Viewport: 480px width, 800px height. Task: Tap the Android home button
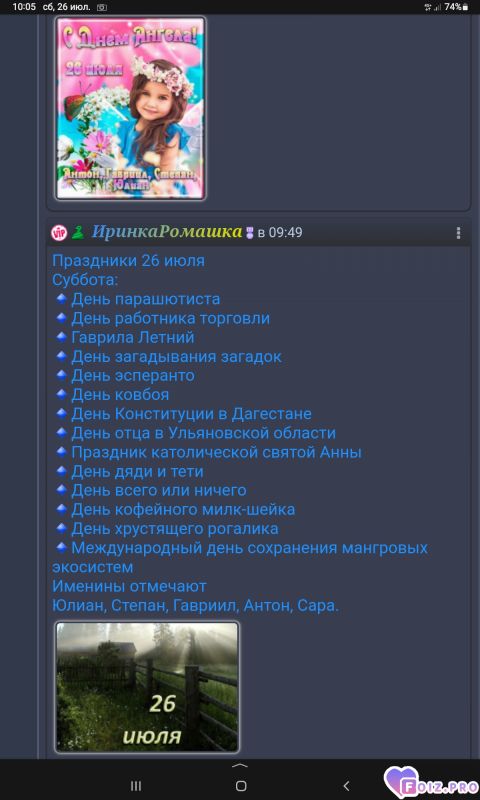241,786
